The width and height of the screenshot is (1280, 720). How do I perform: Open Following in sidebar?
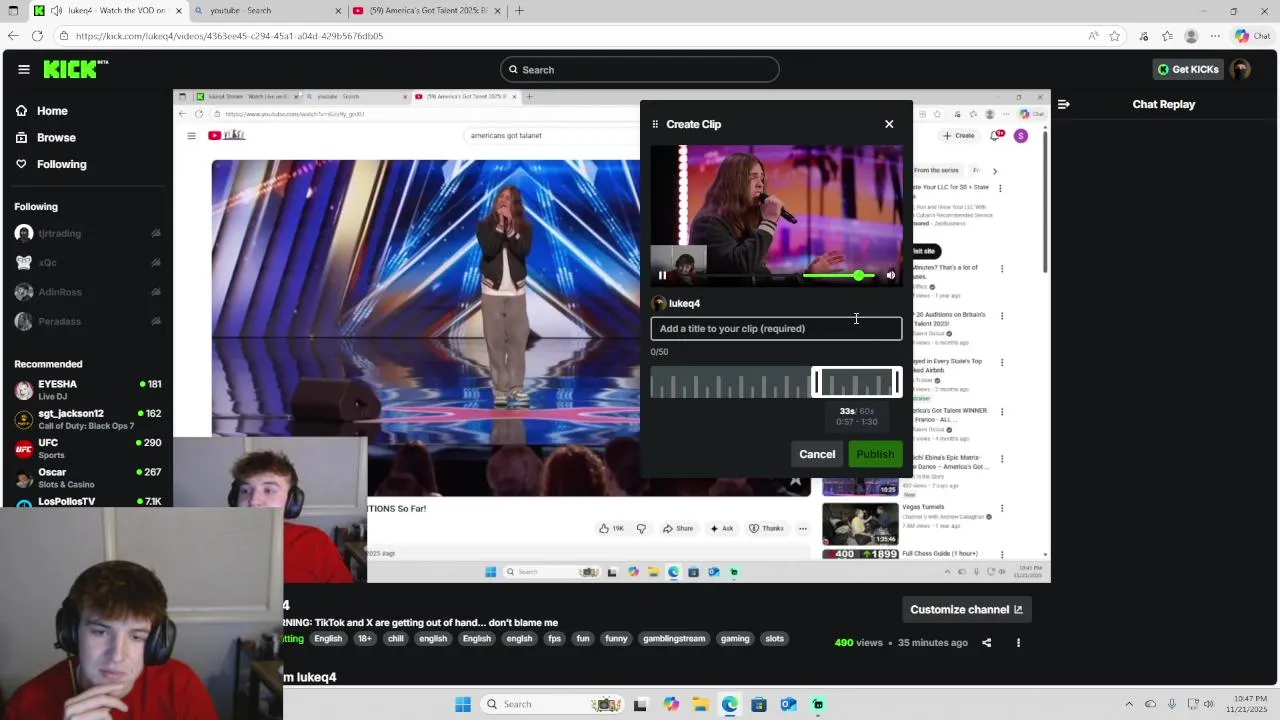(51, 164)
